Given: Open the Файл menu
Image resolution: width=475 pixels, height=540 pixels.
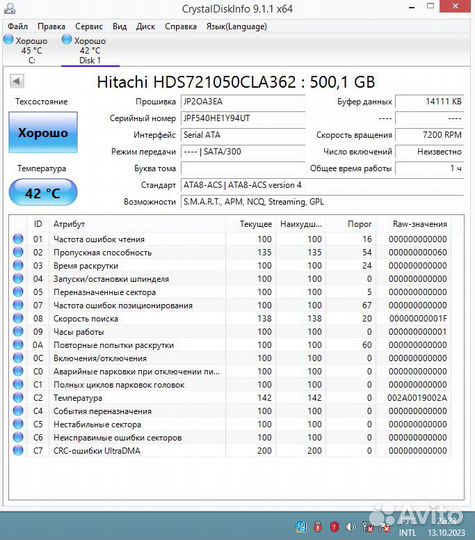Looking at the screenshot, I should 18,27.
